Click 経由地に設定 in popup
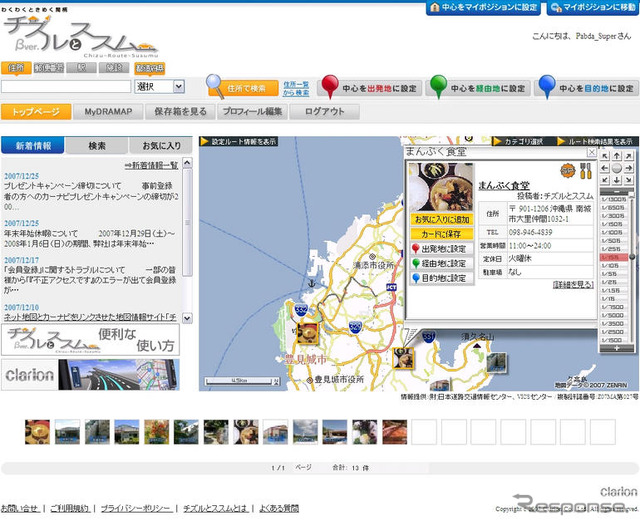This screenshot has height=526, width=640. click(x=442, y=264)
